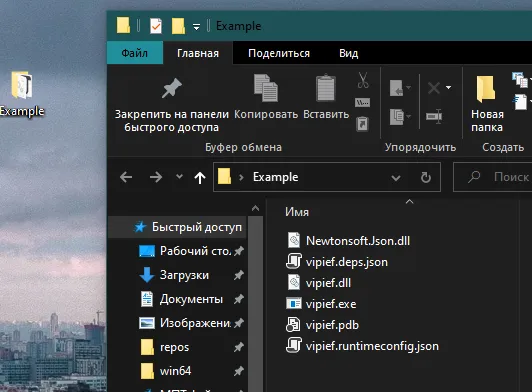Click the Delete X icon

click(x=434, y=88)
